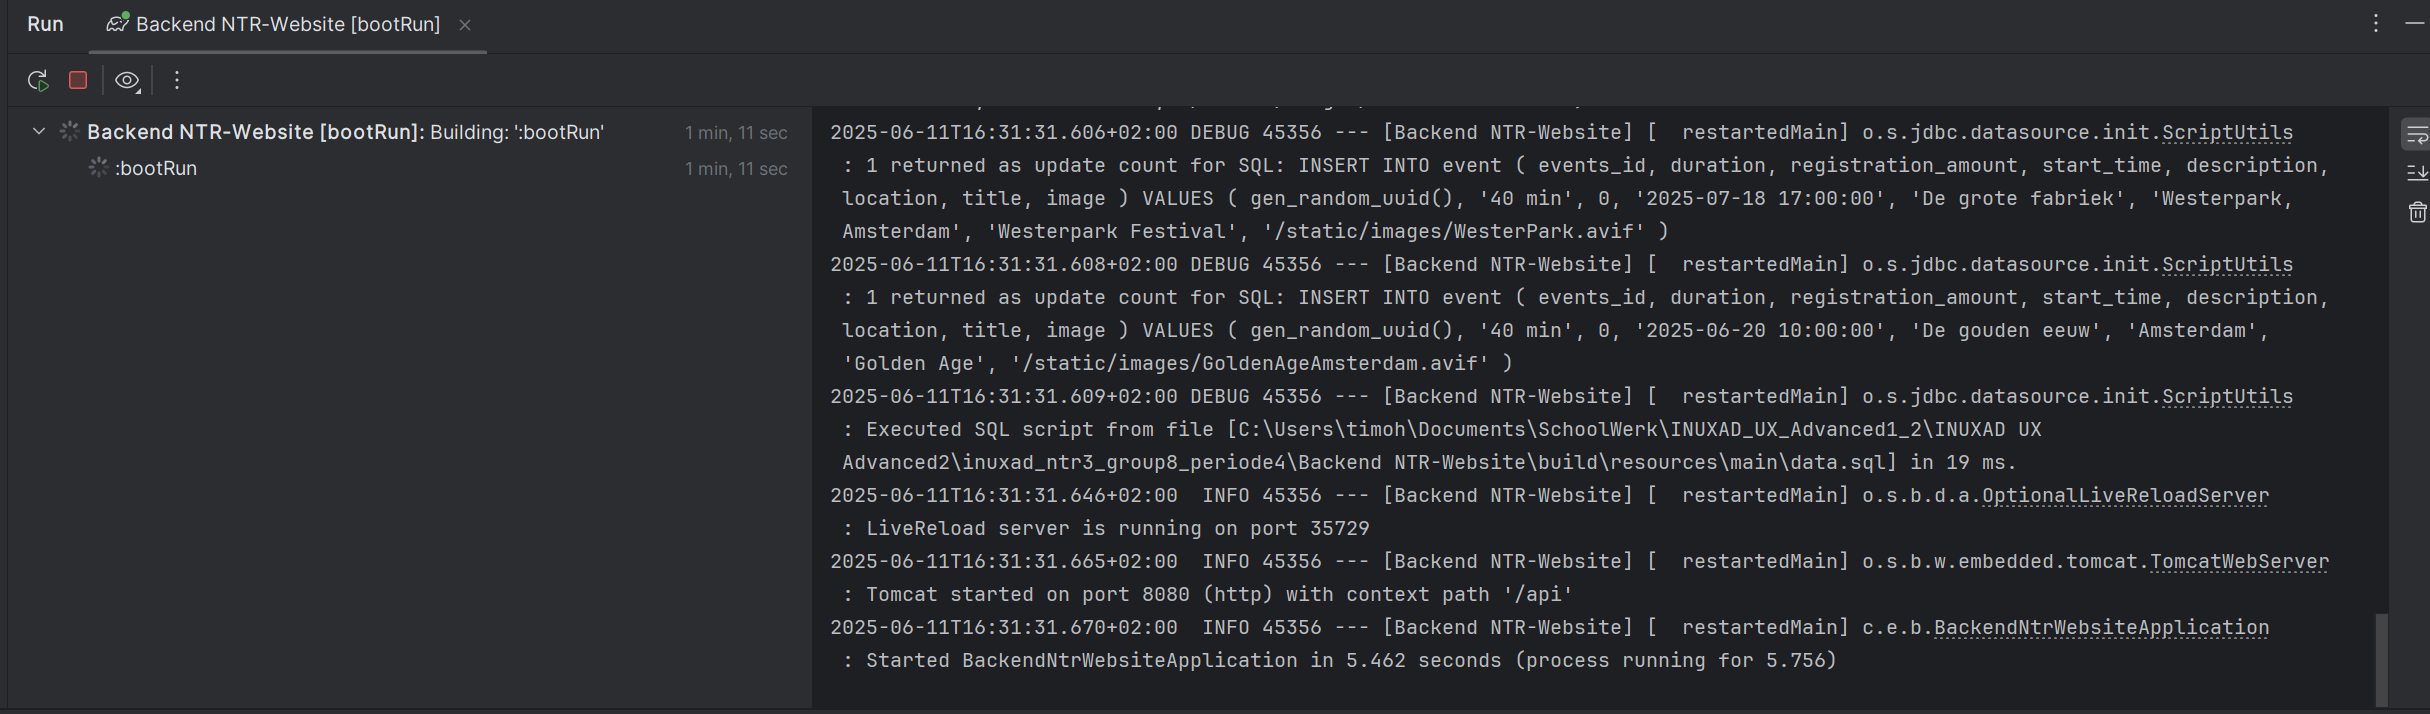Collapse the Backend NTR-Website build tree node
The image size is (2430, 714).
click(39, 131)
